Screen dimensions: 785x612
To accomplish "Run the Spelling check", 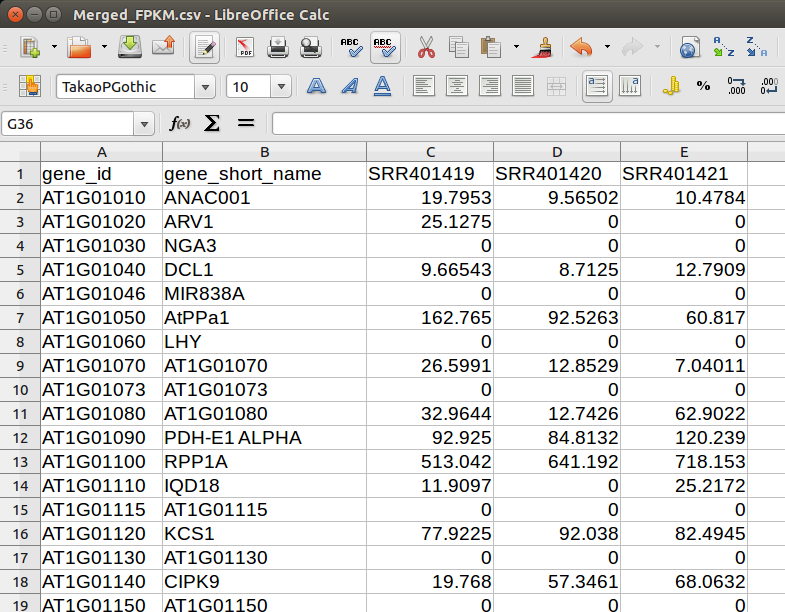I will 351,48.
